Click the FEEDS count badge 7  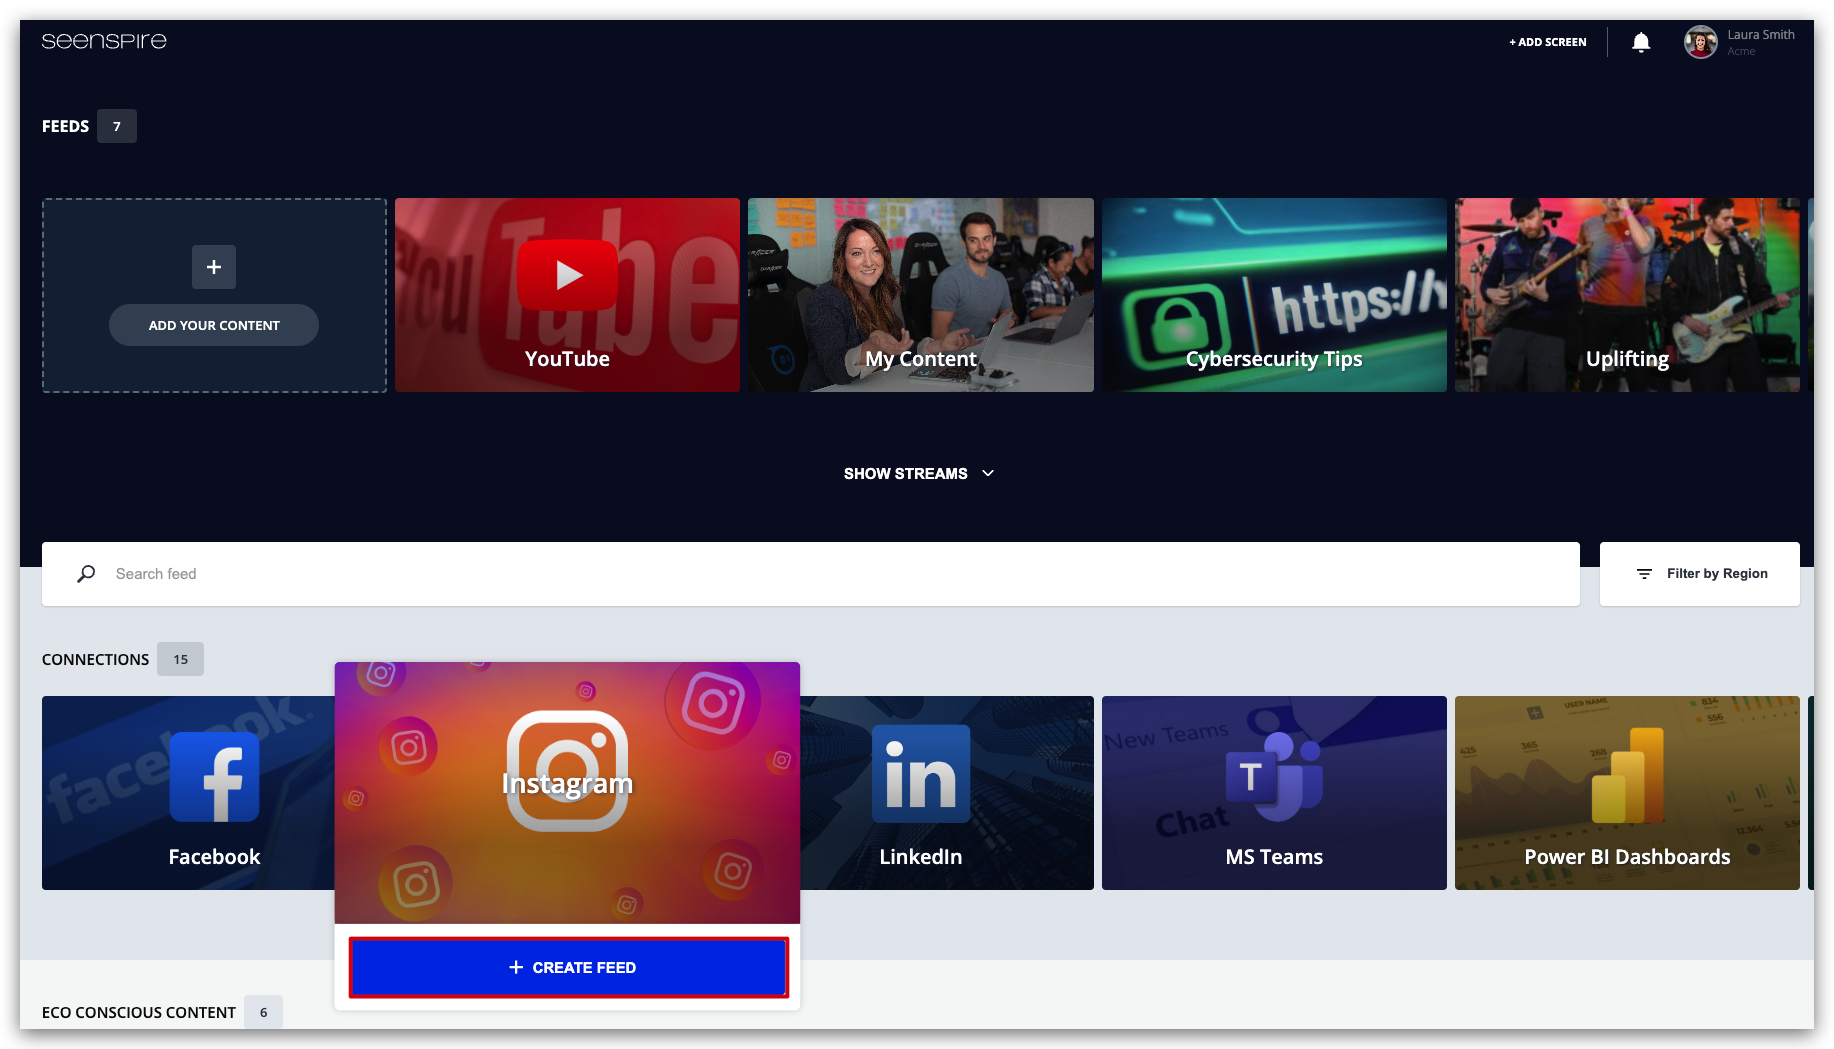click(x=117, y=126)
